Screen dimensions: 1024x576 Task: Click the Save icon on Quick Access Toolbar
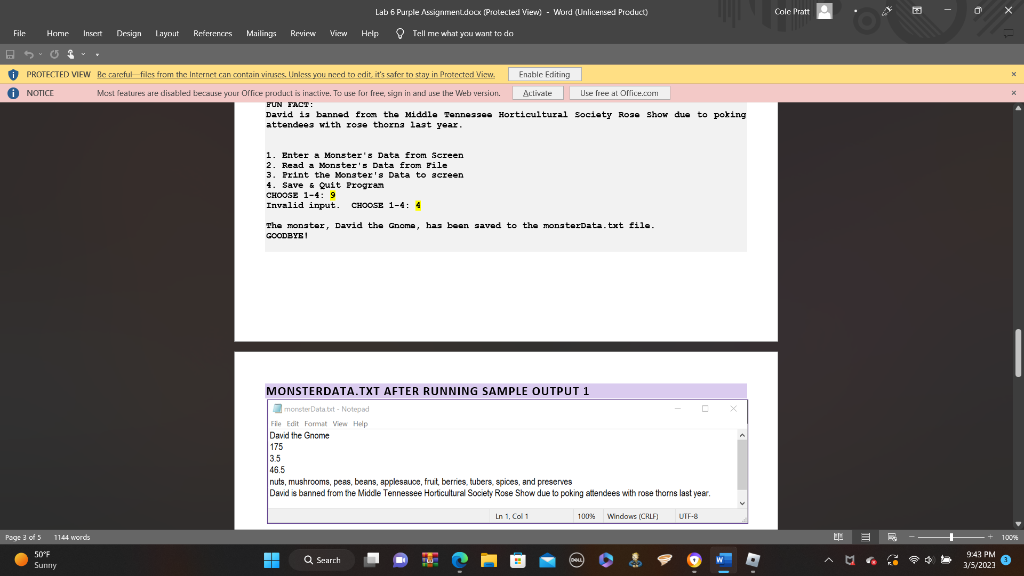click(10, 54)
